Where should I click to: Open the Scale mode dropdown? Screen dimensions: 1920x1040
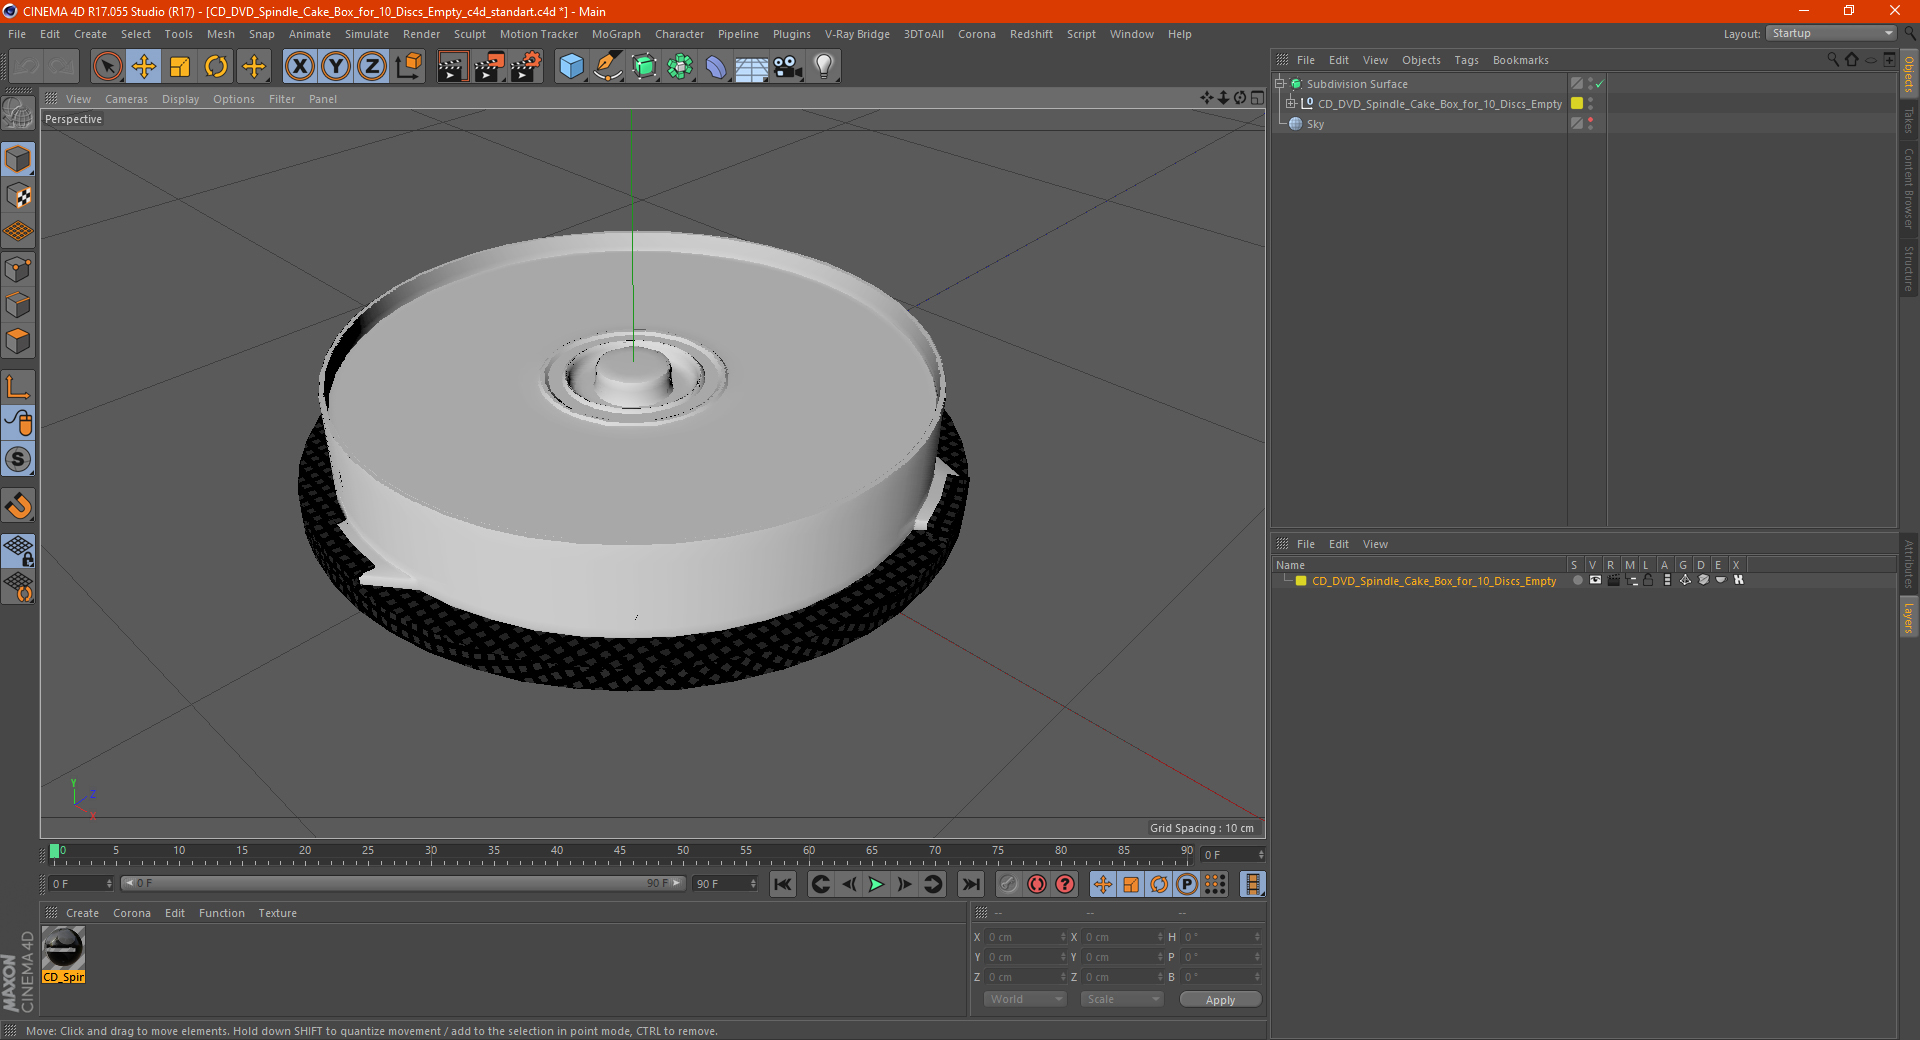pyautogui.click(x=1122, y=999)
